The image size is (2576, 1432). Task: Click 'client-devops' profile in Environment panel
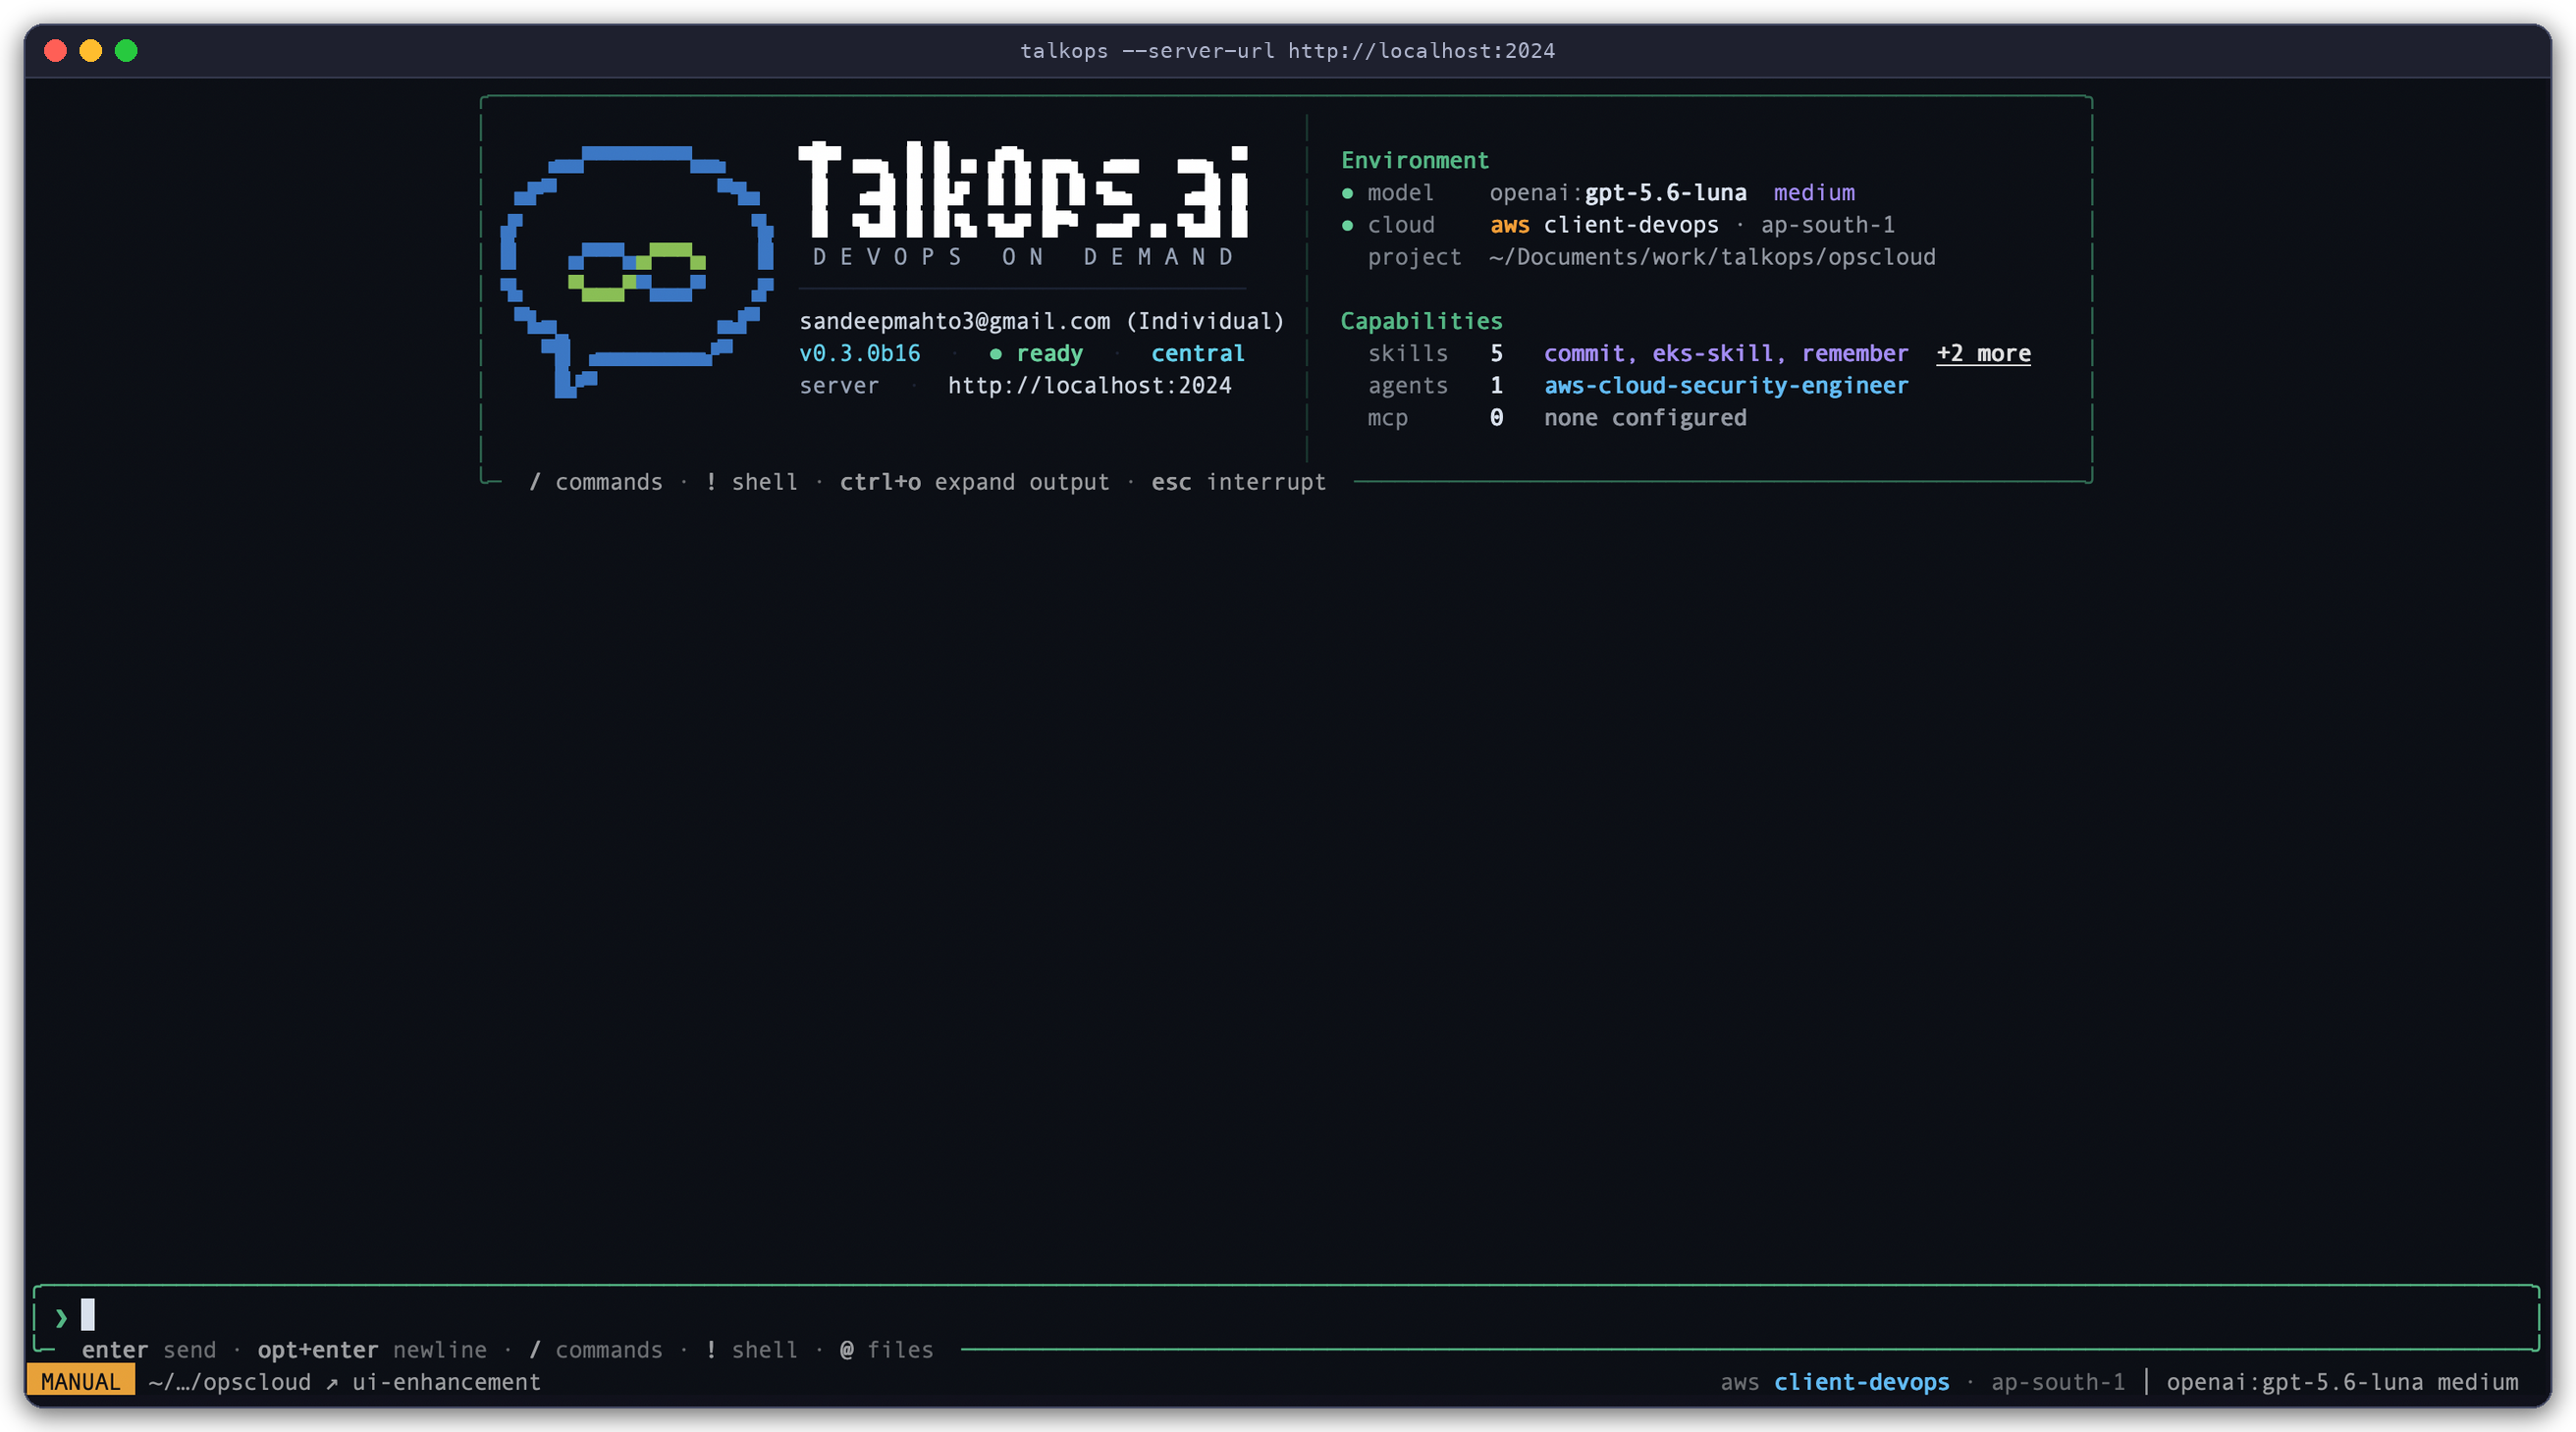pos(1631,224)
